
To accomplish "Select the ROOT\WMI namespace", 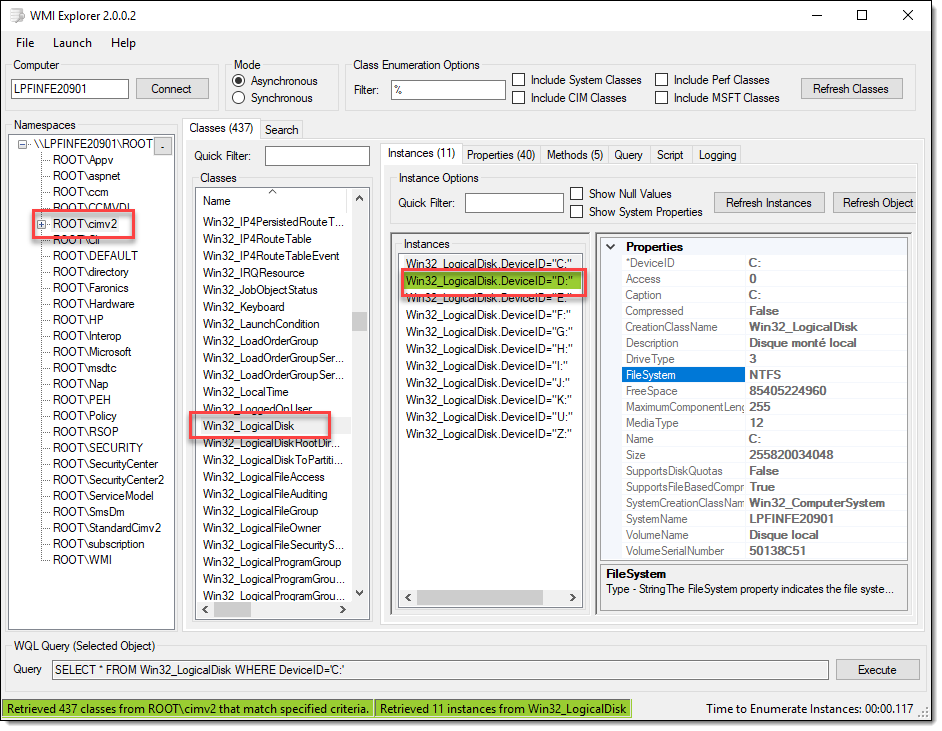I will pos(82,560).
